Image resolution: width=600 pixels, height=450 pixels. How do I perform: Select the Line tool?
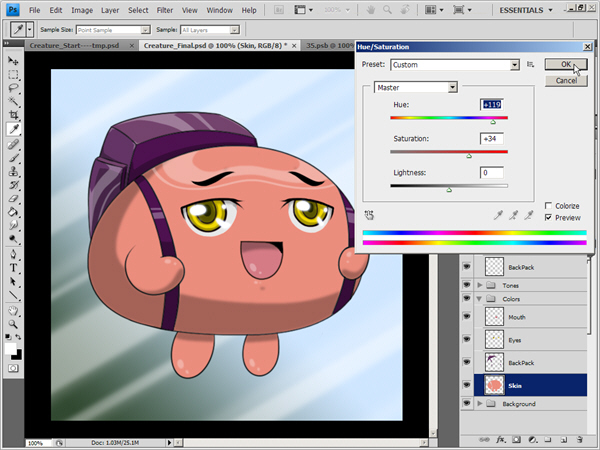[13, 295]
